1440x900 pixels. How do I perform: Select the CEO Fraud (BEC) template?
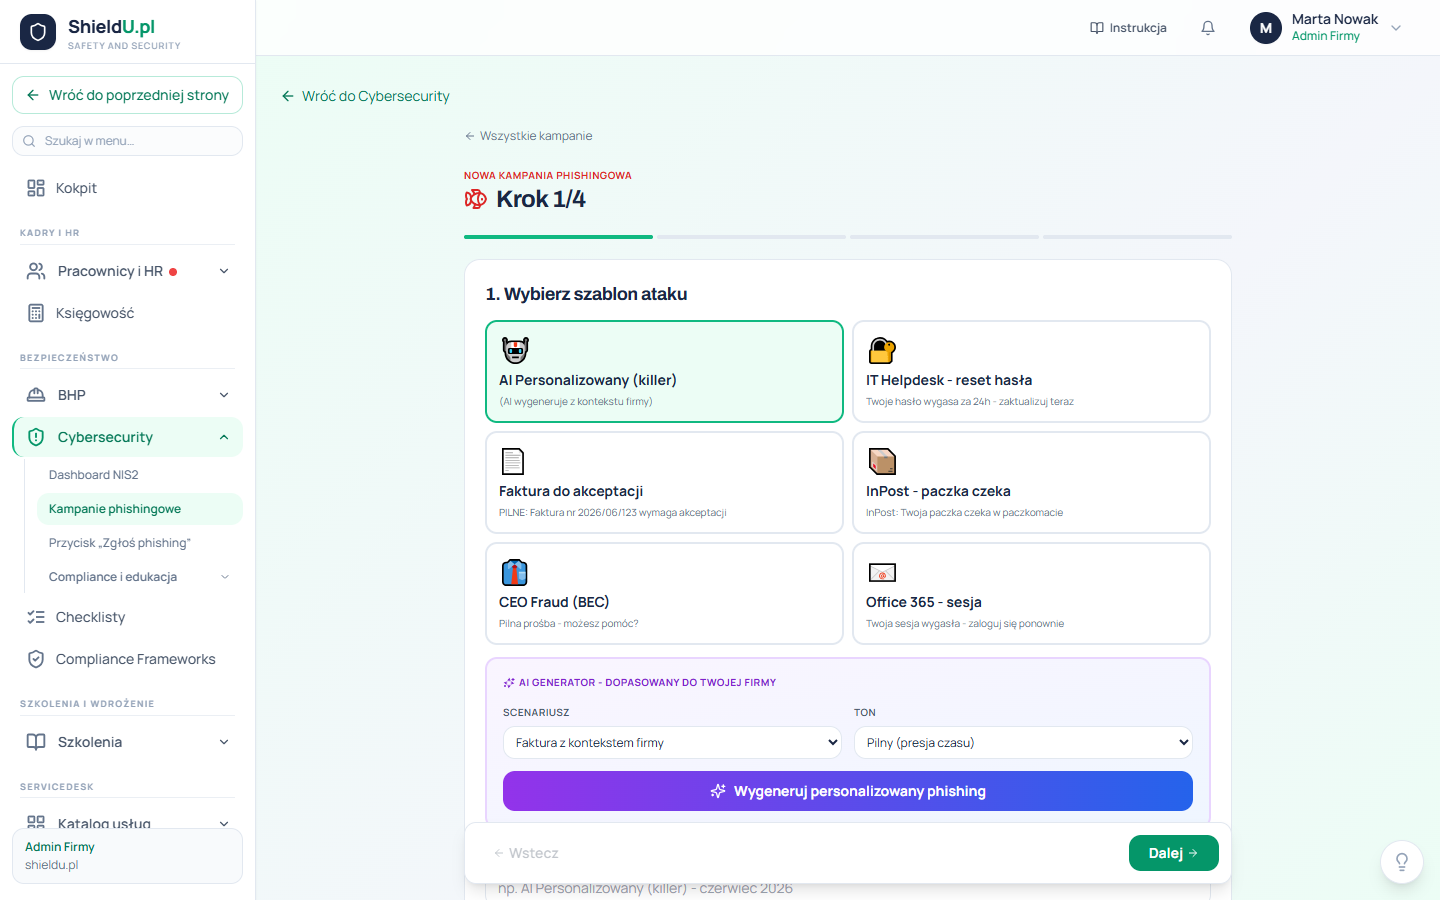pyautogui.click(x=664, y=594)
